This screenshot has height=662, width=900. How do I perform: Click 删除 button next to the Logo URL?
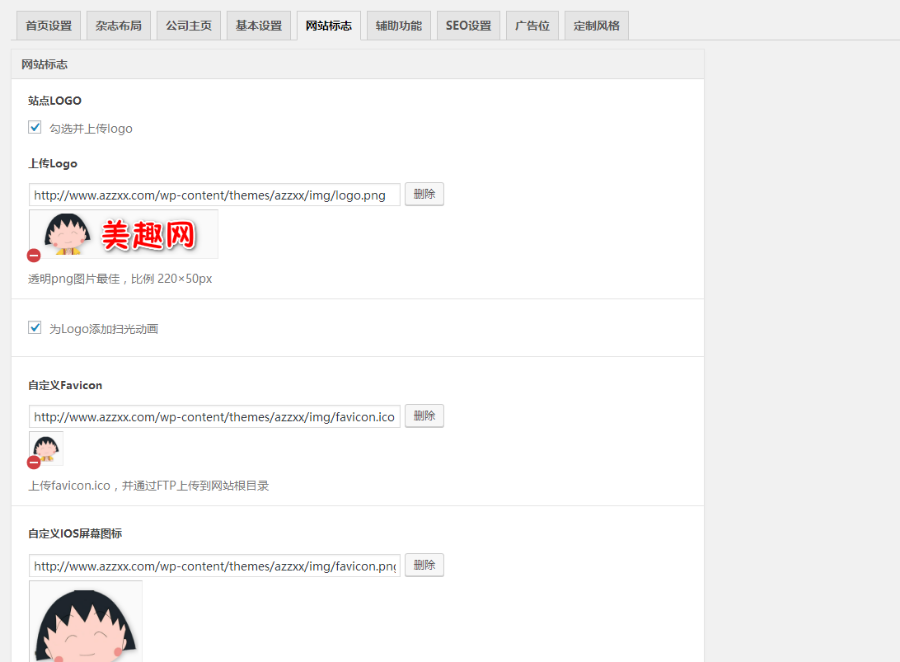[x=424, y=194]
